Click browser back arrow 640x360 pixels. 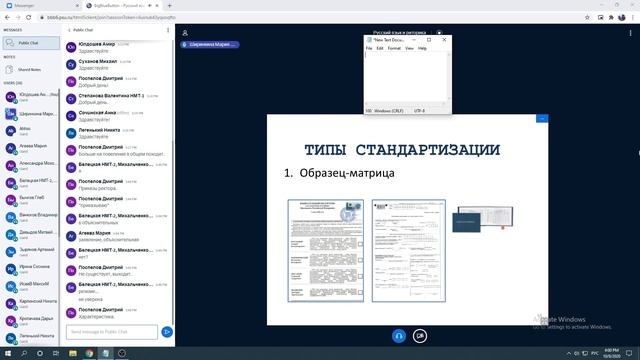click(x=7, y=18)
